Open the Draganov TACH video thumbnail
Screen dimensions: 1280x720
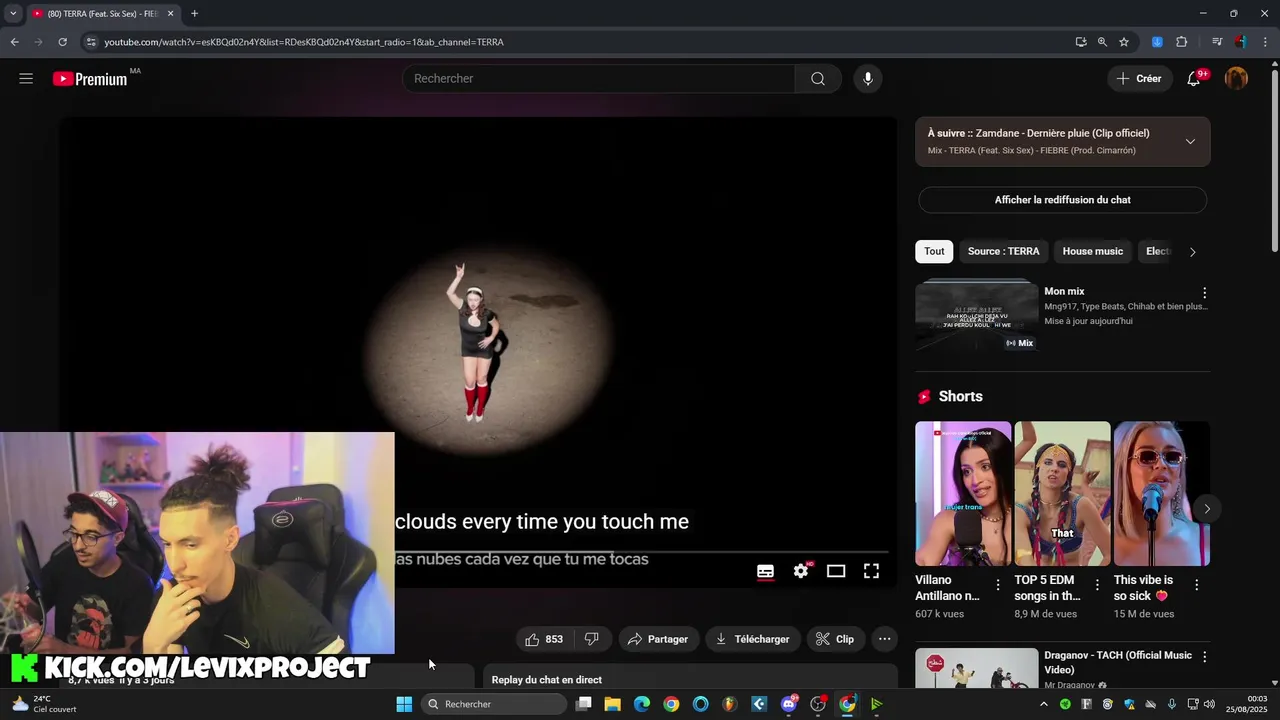click(976, 668)
